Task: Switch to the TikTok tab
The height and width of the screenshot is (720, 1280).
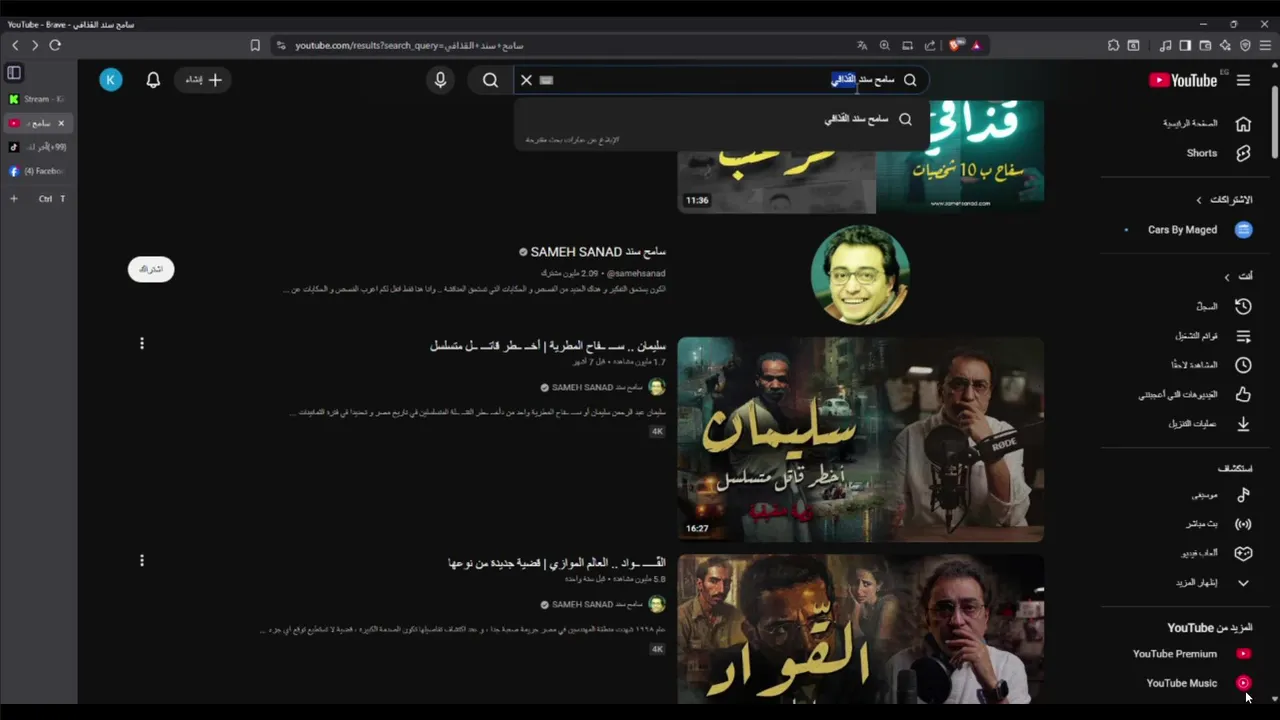Action: (38, 147)
